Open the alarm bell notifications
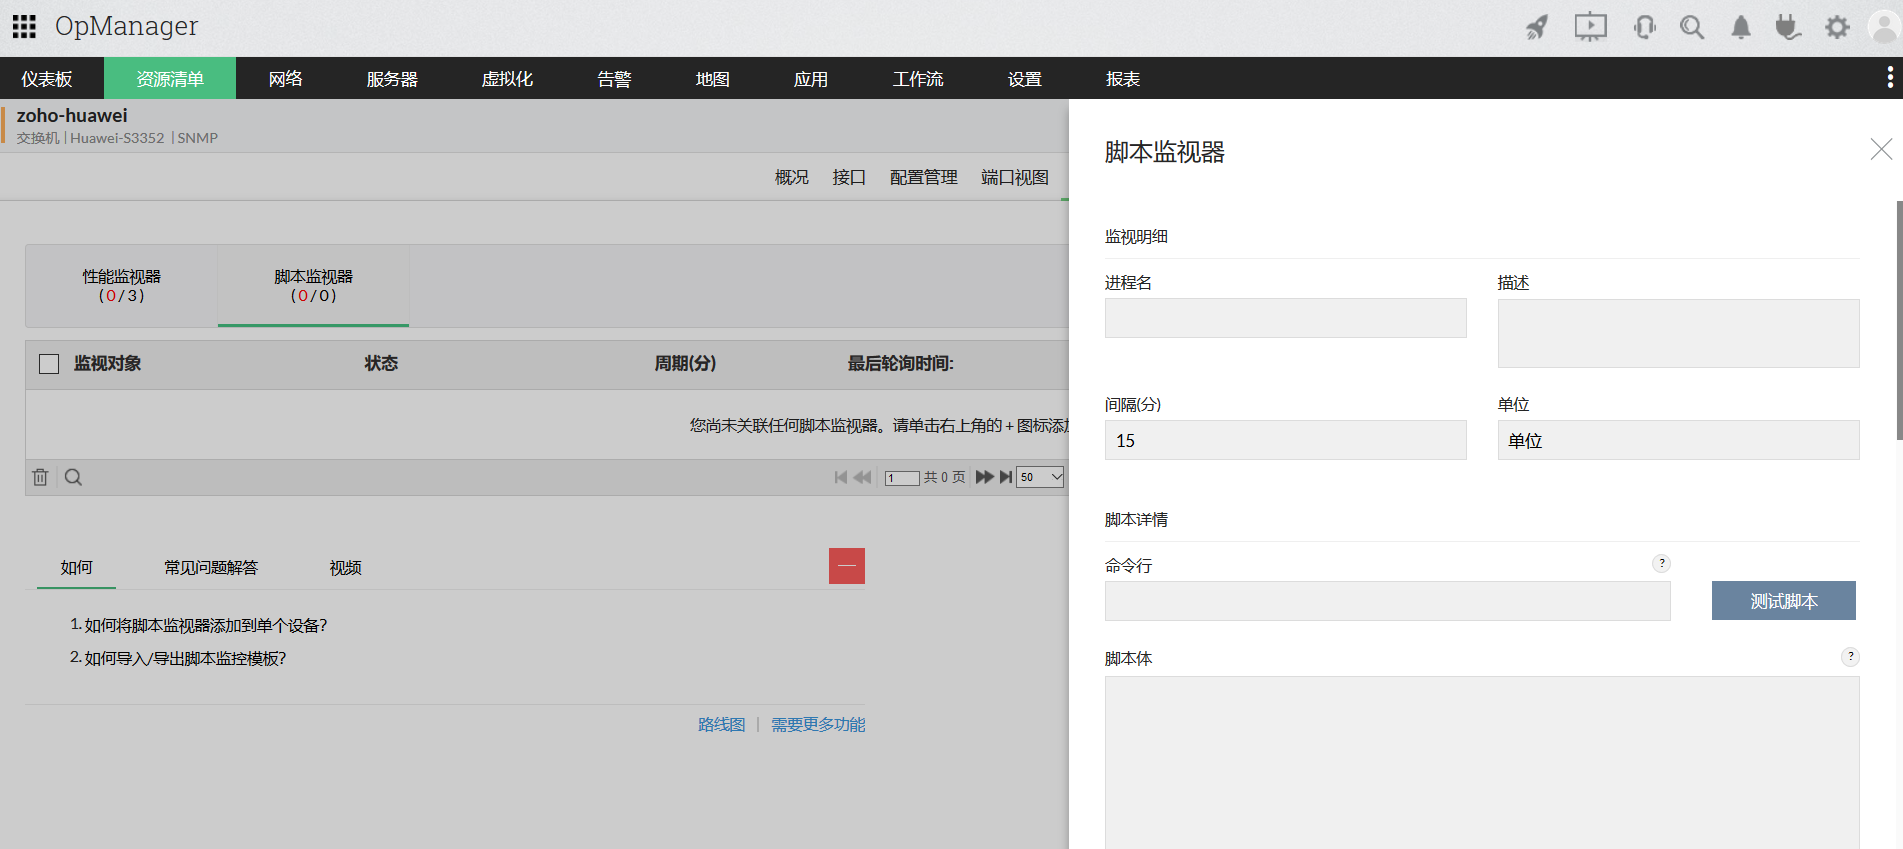 pyautogui.click(x=1741, y=27)
